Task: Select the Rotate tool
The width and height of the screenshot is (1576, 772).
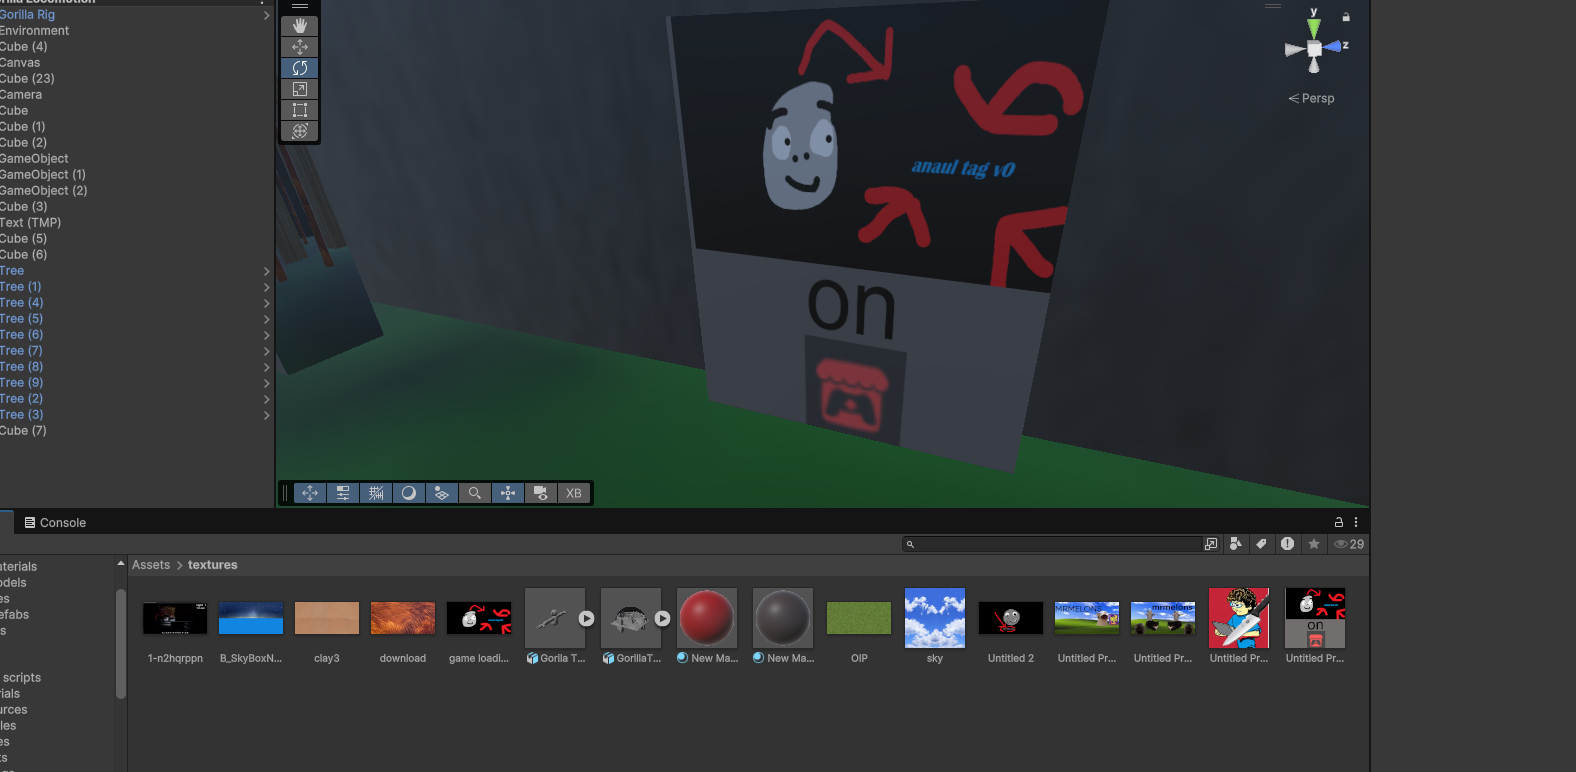Action: pyautogui.click(x=300, y=68)
